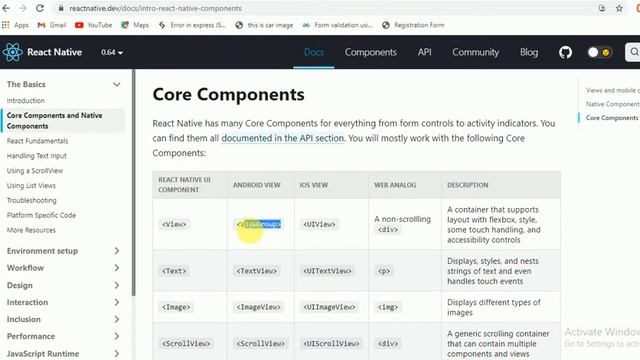Open the Maps bookmark
The height and width of the screenshot is (360, 640).
point(135,25)
